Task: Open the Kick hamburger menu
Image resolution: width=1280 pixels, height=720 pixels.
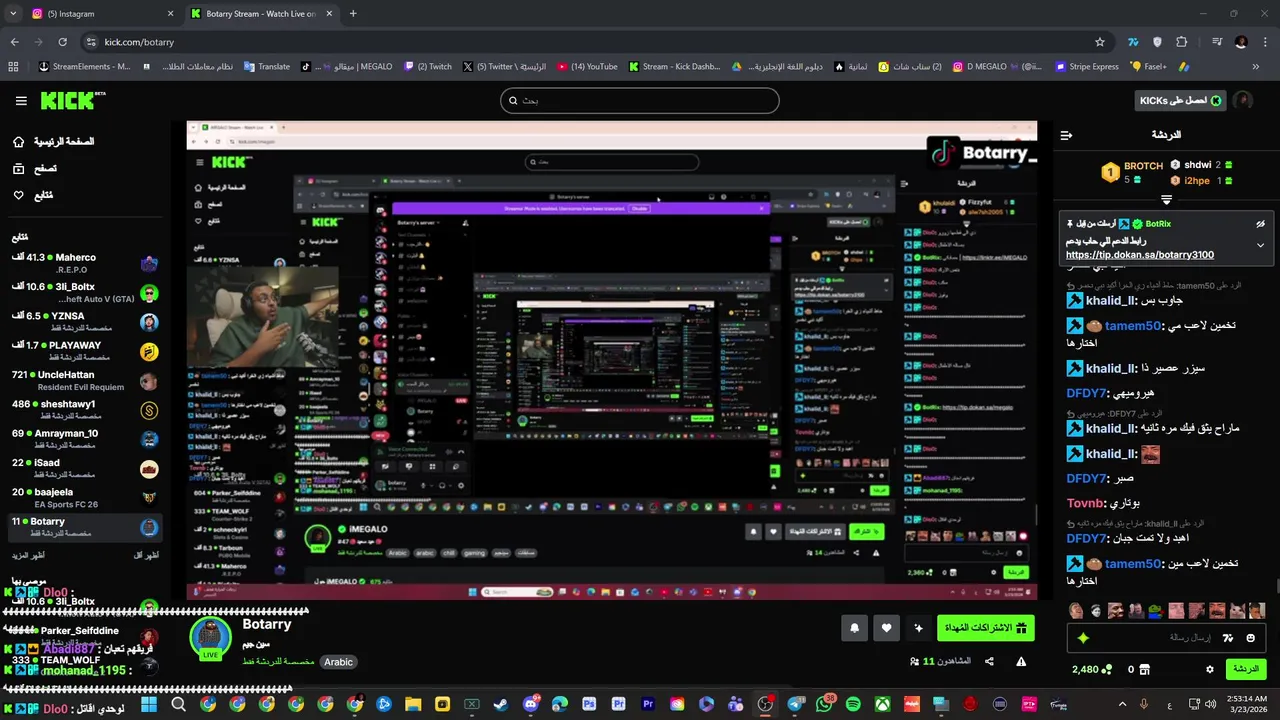Action: click(x=21, y=101)
